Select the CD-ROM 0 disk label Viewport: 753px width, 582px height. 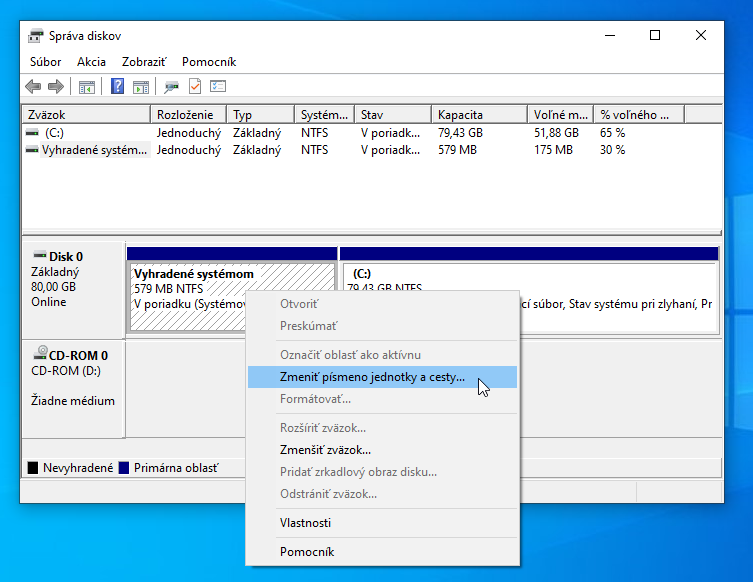[x=71, y=355]
